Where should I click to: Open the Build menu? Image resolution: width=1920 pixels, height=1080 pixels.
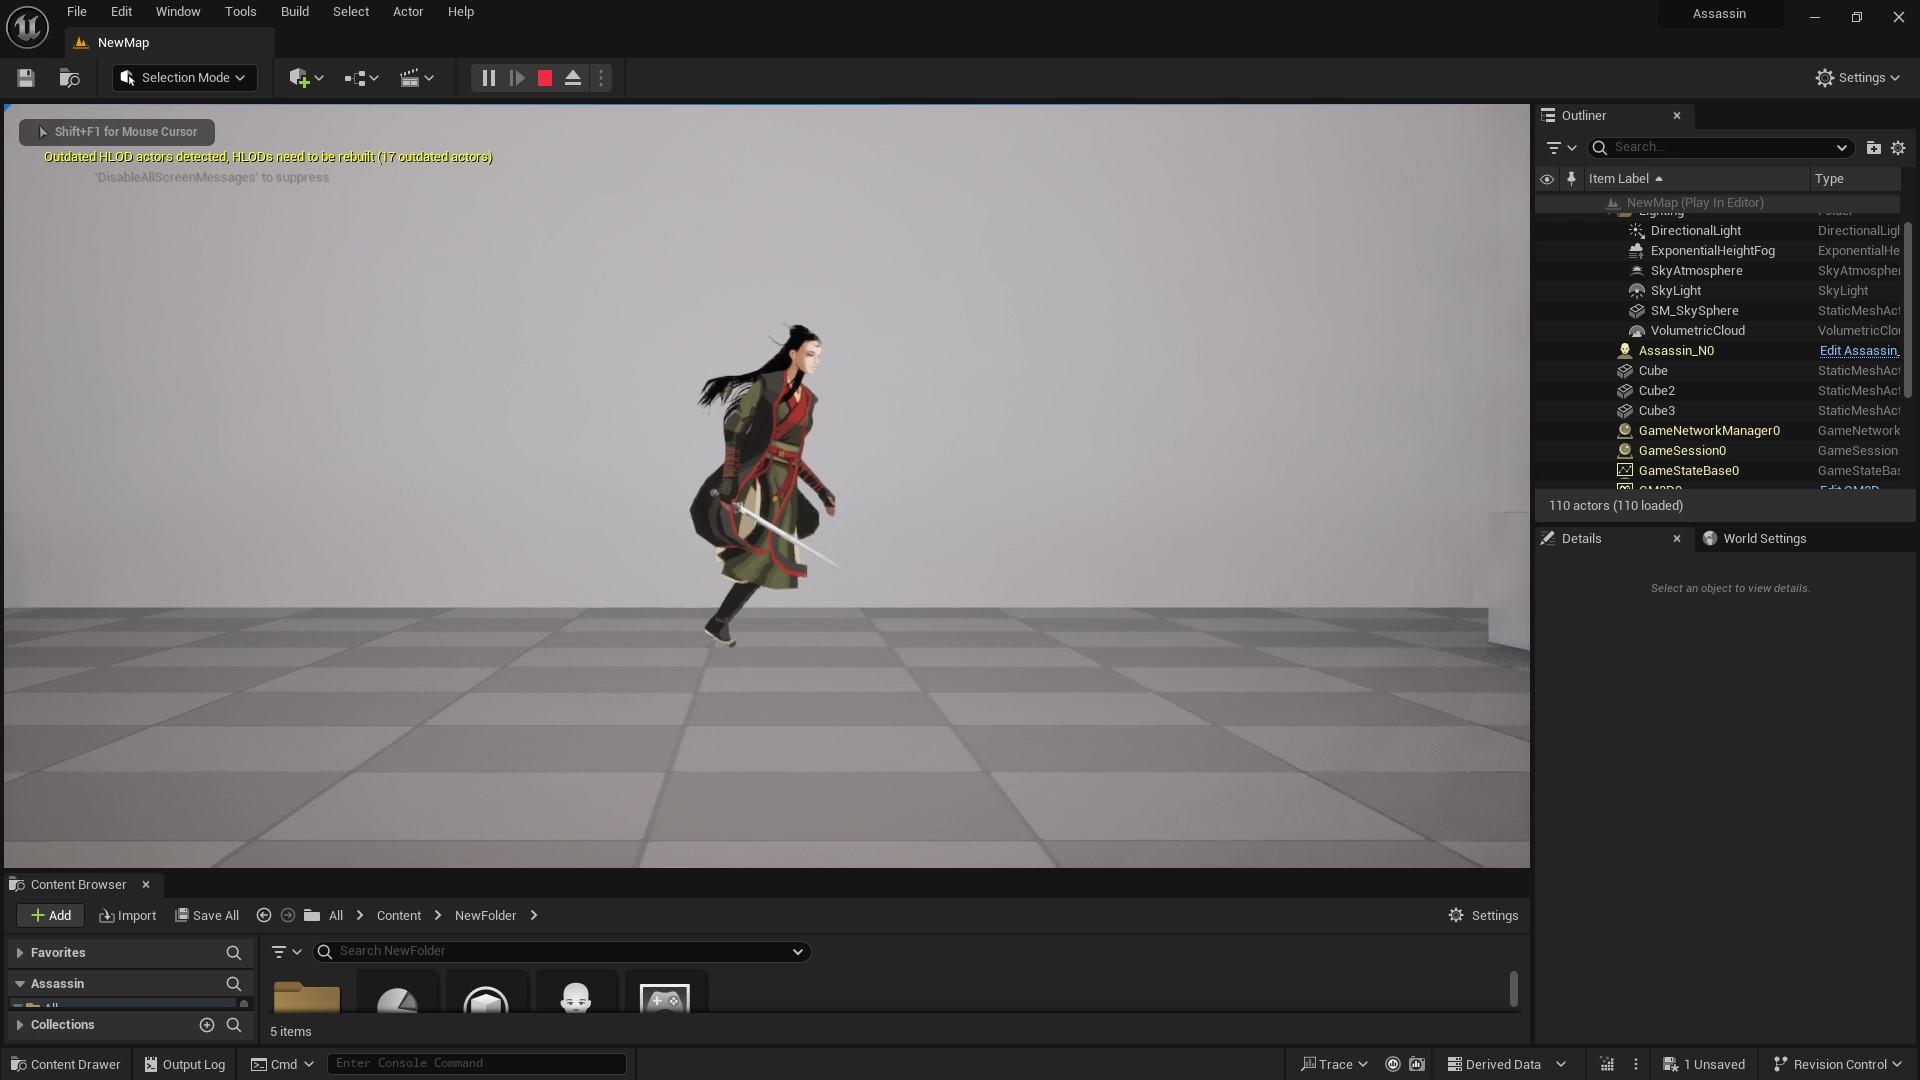295,12
